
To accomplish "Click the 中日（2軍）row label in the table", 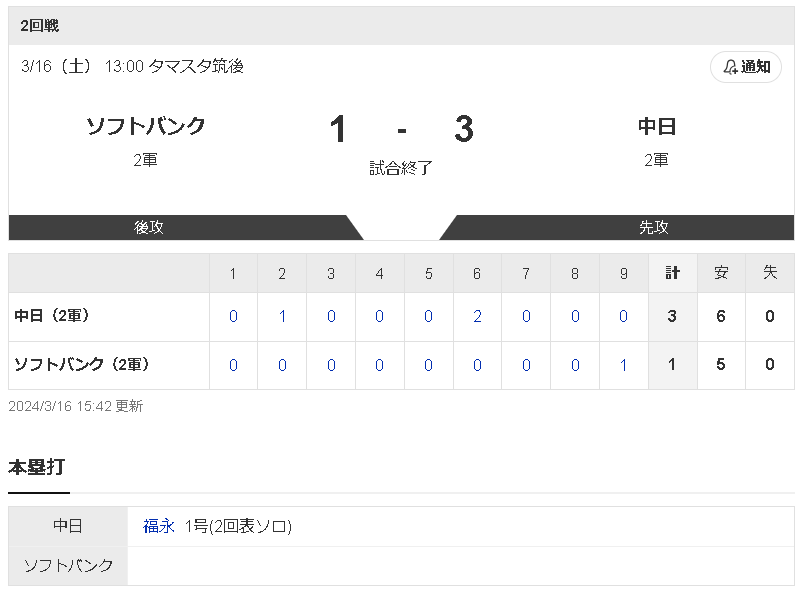I will pos(52,316).
